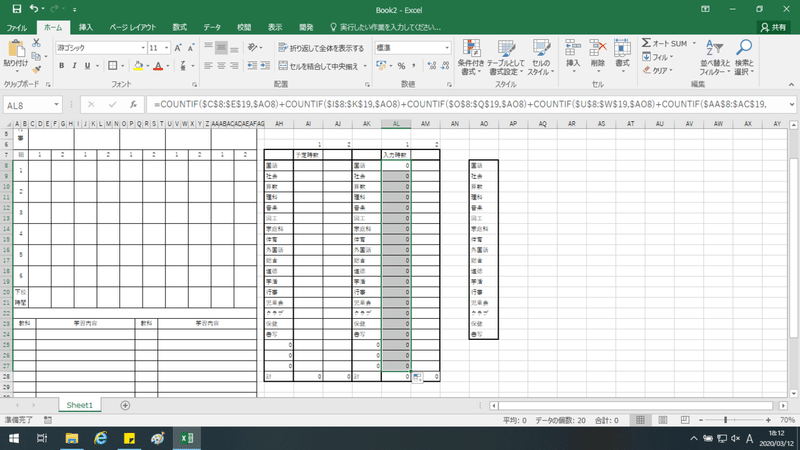Click the Share 共有 button
800x450 pixels.
click(x=773, y=28)
